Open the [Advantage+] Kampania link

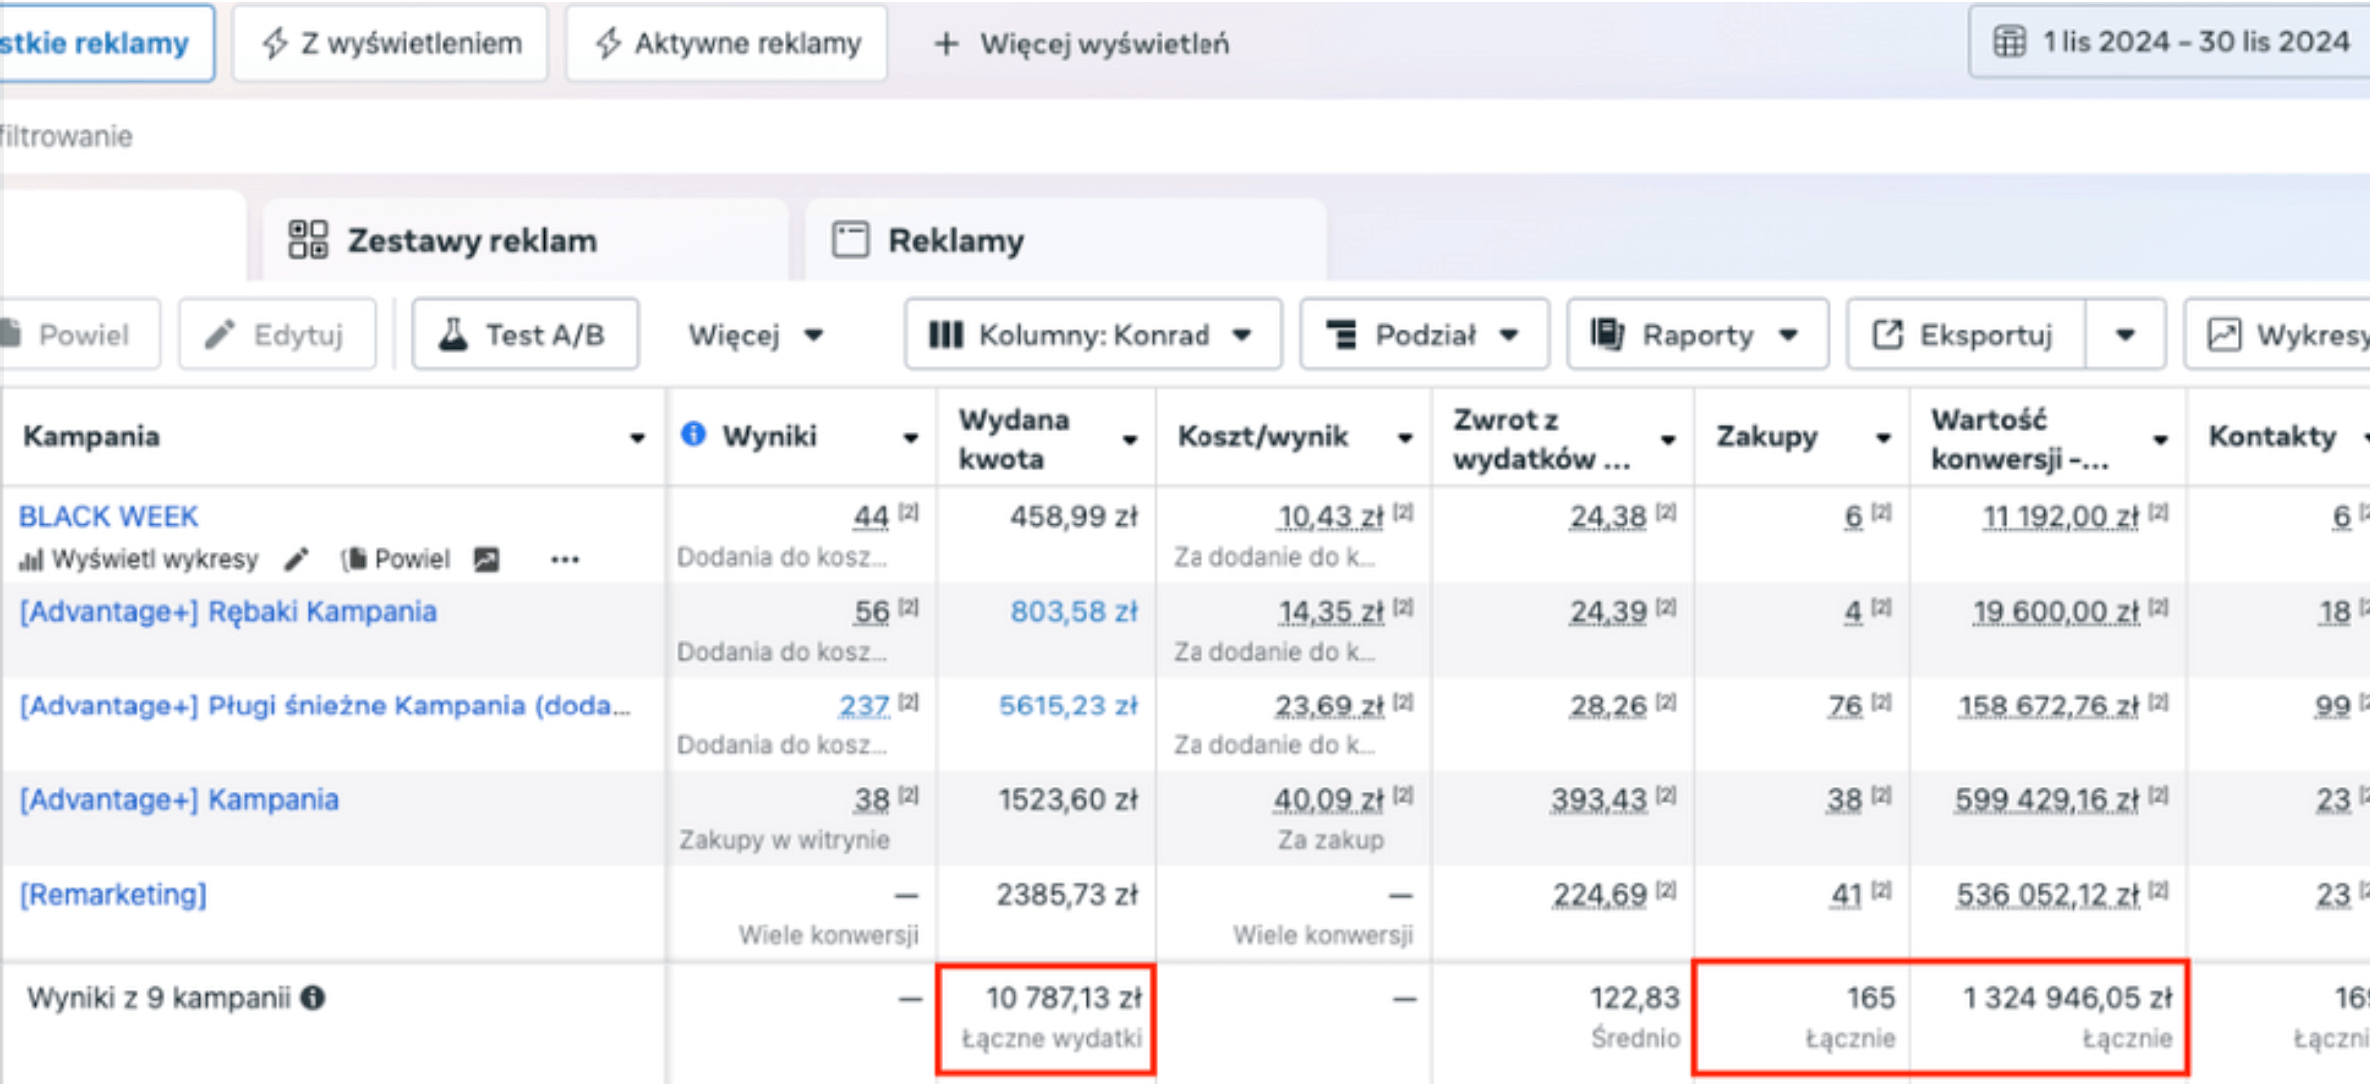coord(180,800)
